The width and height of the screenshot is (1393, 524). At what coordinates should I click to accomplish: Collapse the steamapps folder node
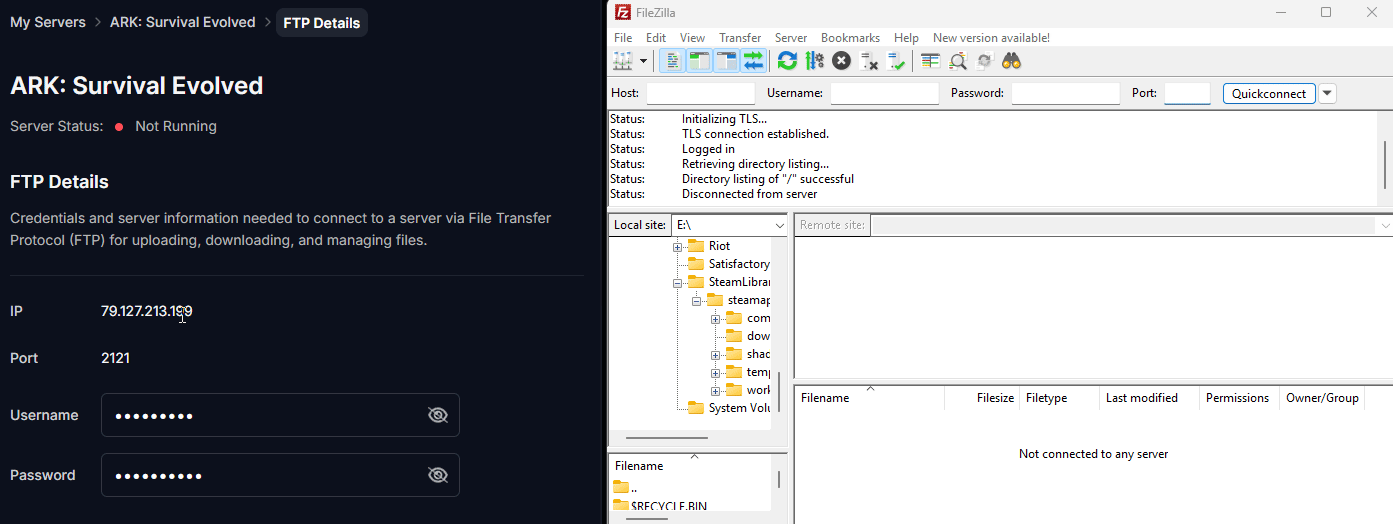point(696,300)
